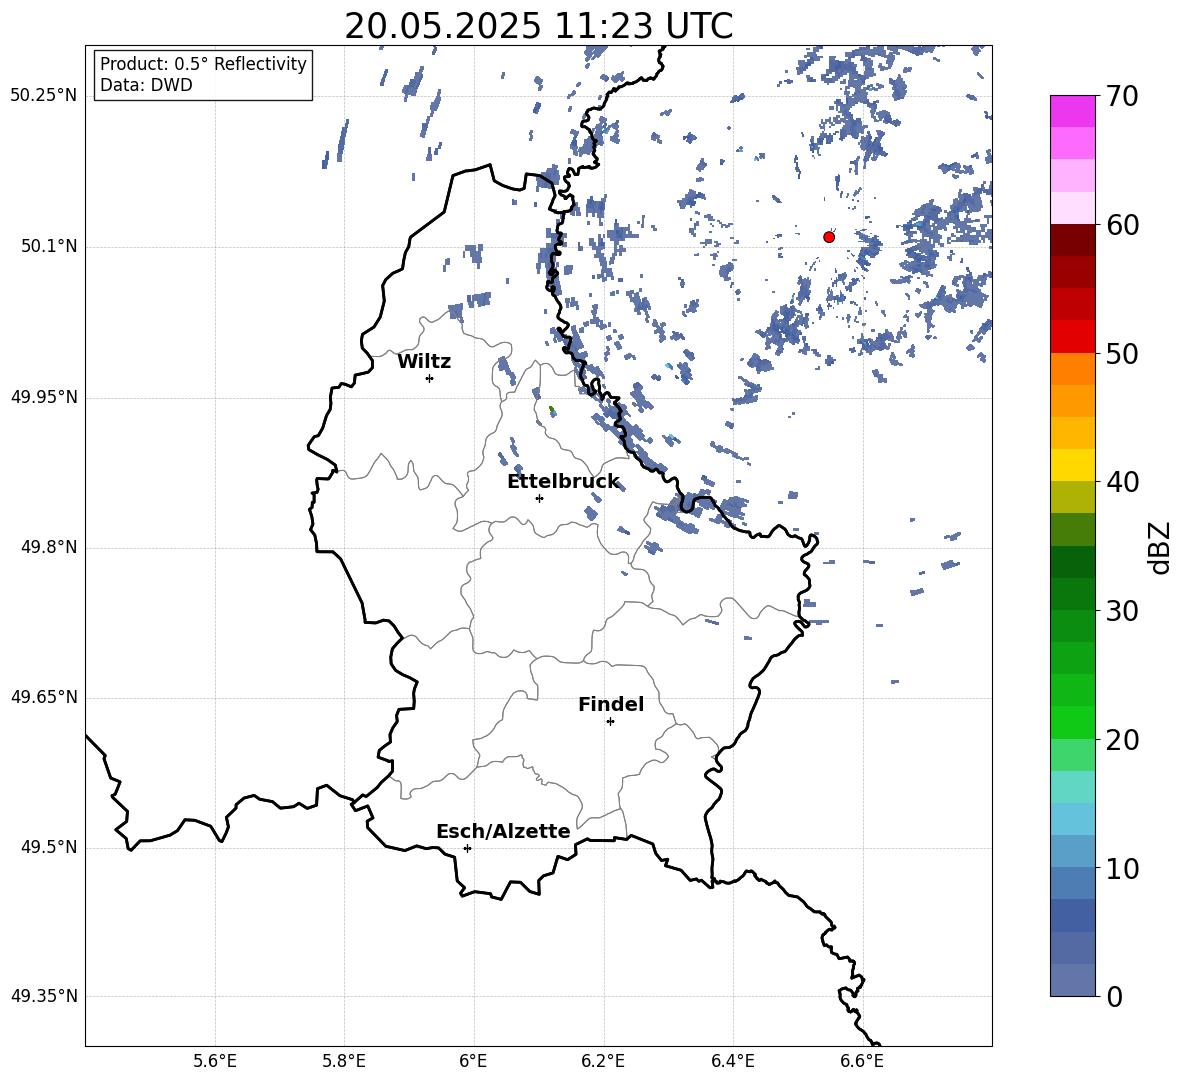Viewport: 1184px width, 1081px height.
Task: Click the 49.35°N latitude label
Action: click(x=44, y=996)
